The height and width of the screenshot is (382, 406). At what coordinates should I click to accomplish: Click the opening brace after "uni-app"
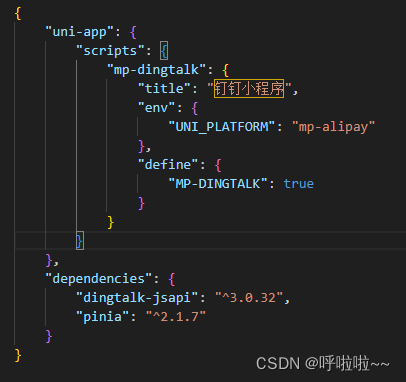tap(133, 32)
